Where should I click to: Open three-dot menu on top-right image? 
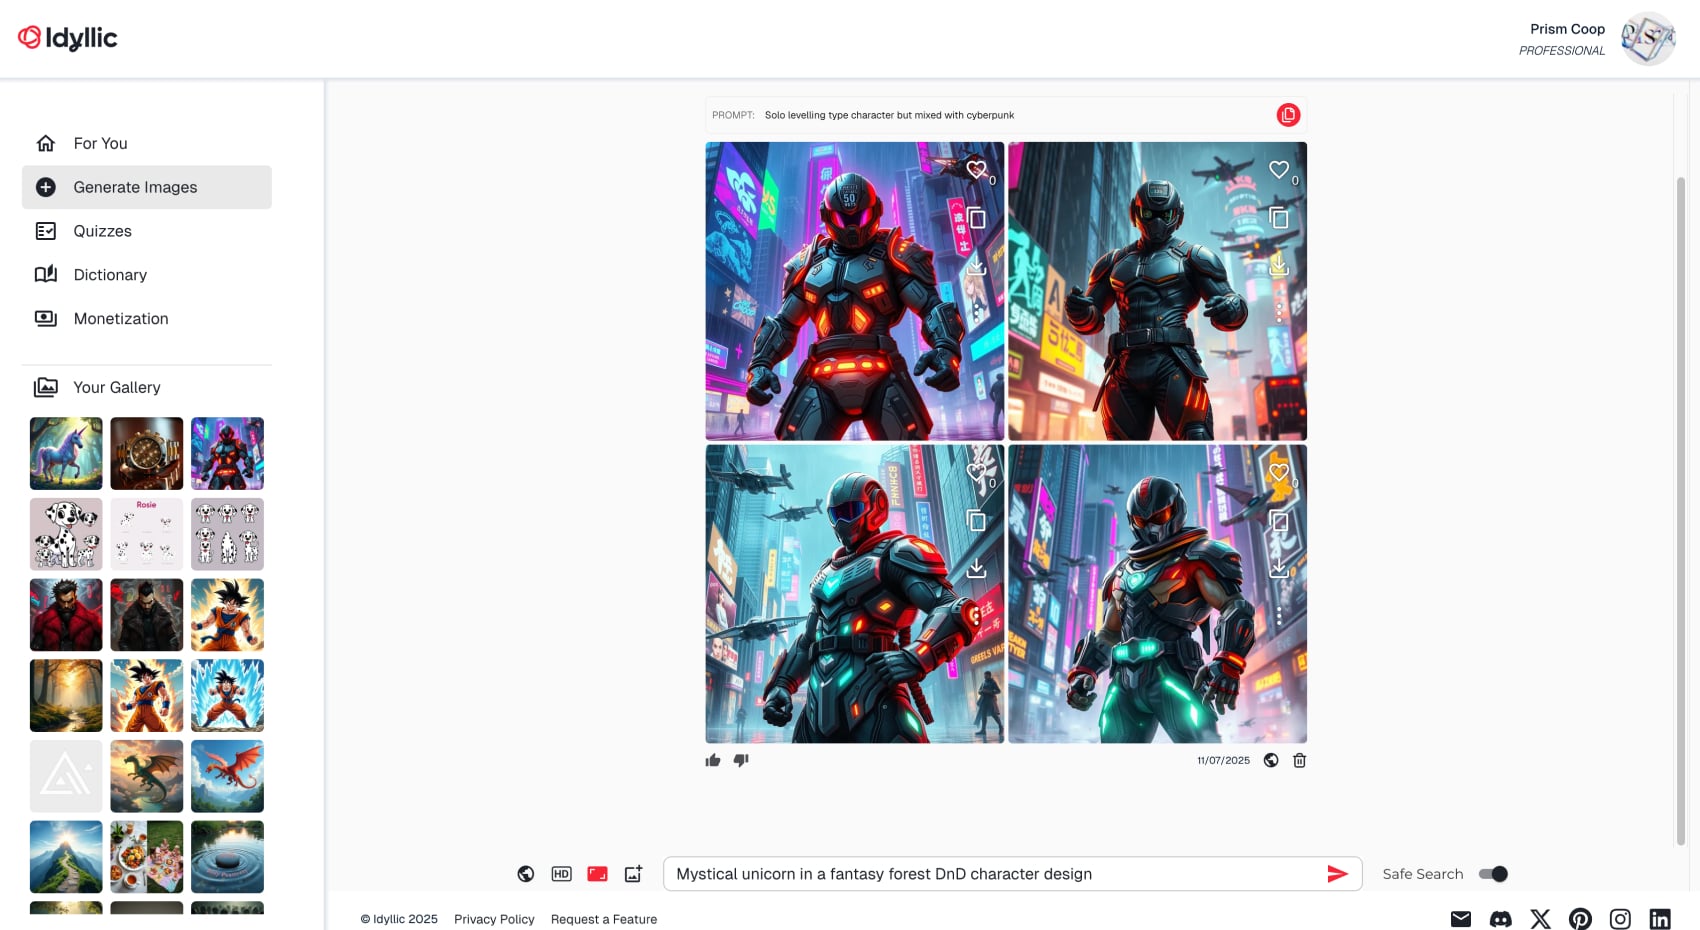click(1279, 313)
